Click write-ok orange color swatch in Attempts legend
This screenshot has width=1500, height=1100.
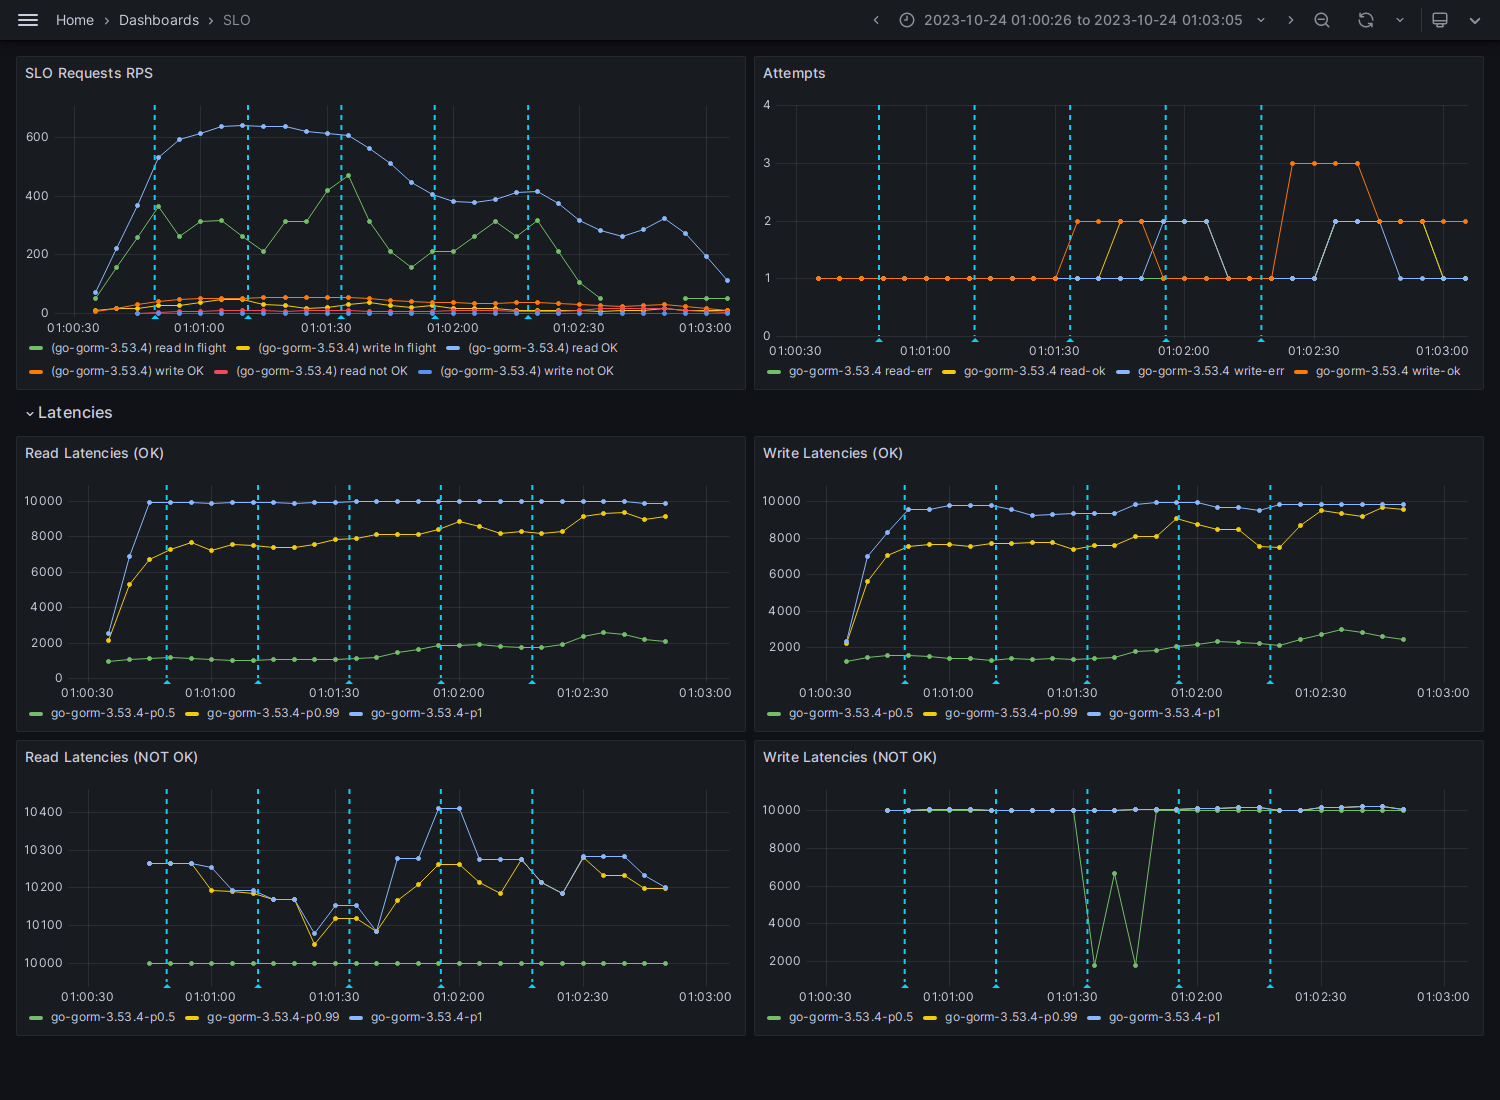click(x=1301, y=372)
